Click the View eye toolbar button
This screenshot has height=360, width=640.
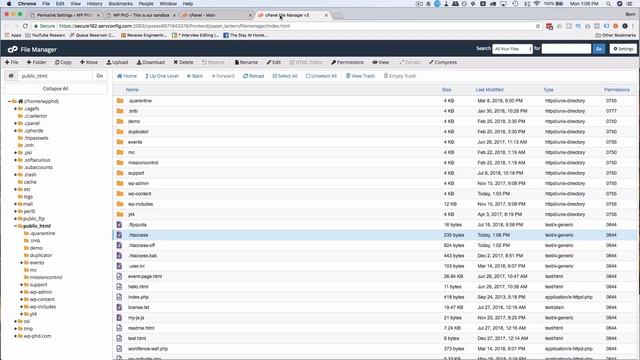click(380, 62)
